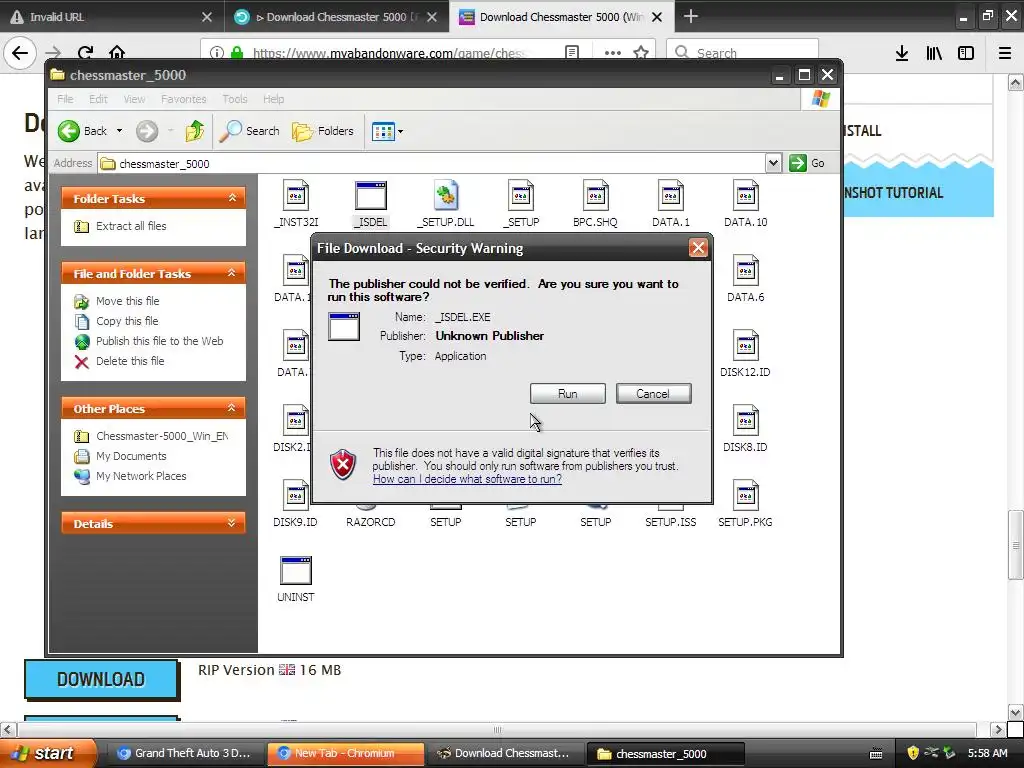This screenshot has width=1024, height=768.
Task: Switch to Grand Theft Auto 3 taskbar item
Action: pos(185,753)
